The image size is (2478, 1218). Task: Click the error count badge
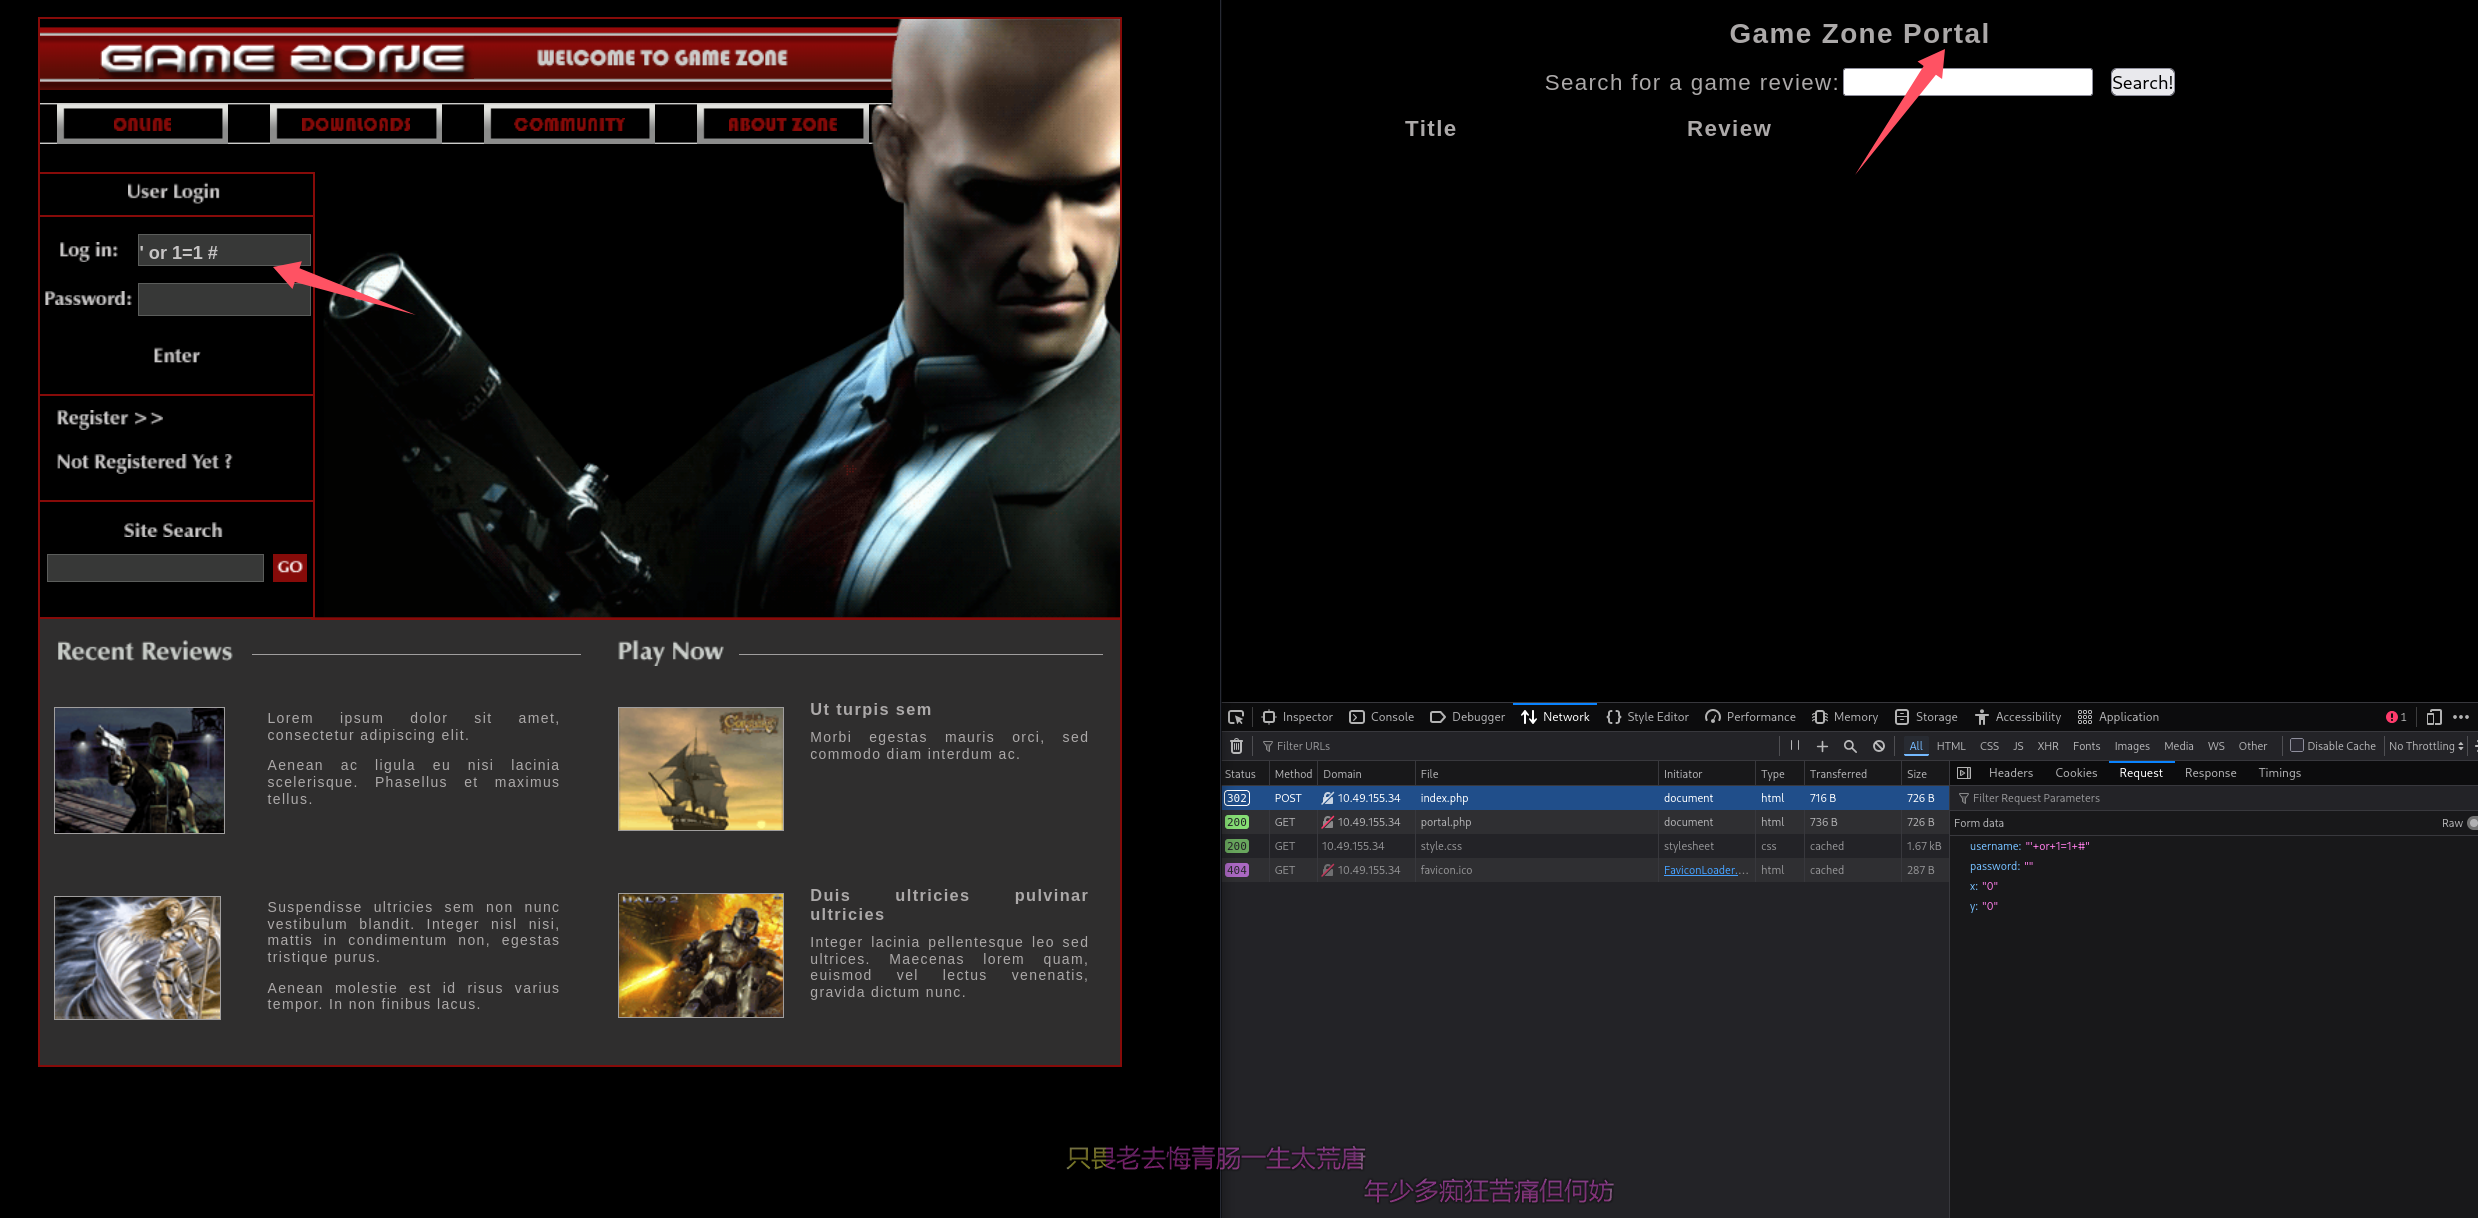click(2396, 717)
